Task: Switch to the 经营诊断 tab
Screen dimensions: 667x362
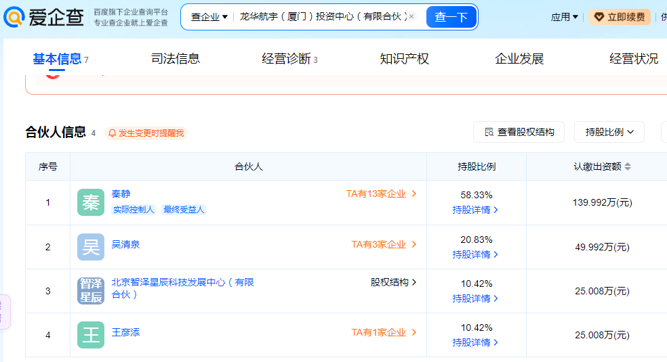Action: tap(286, 59)
